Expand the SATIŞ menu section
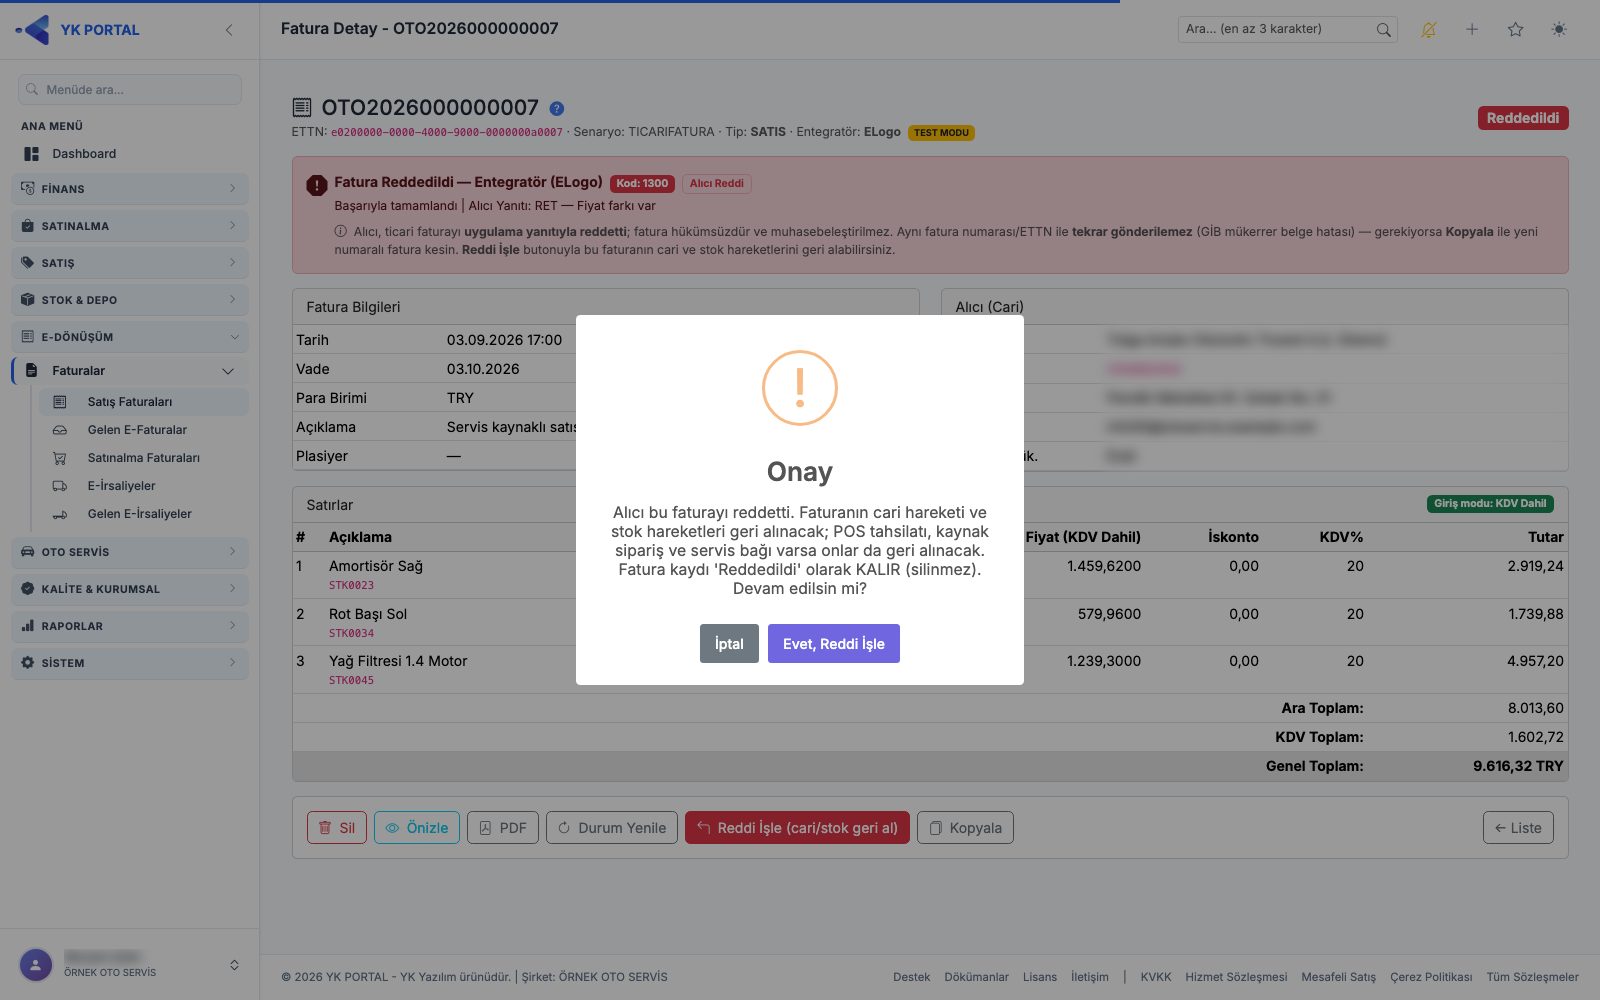The height and width of the screenshot is (1000, 1600). [x=130, y=263]
